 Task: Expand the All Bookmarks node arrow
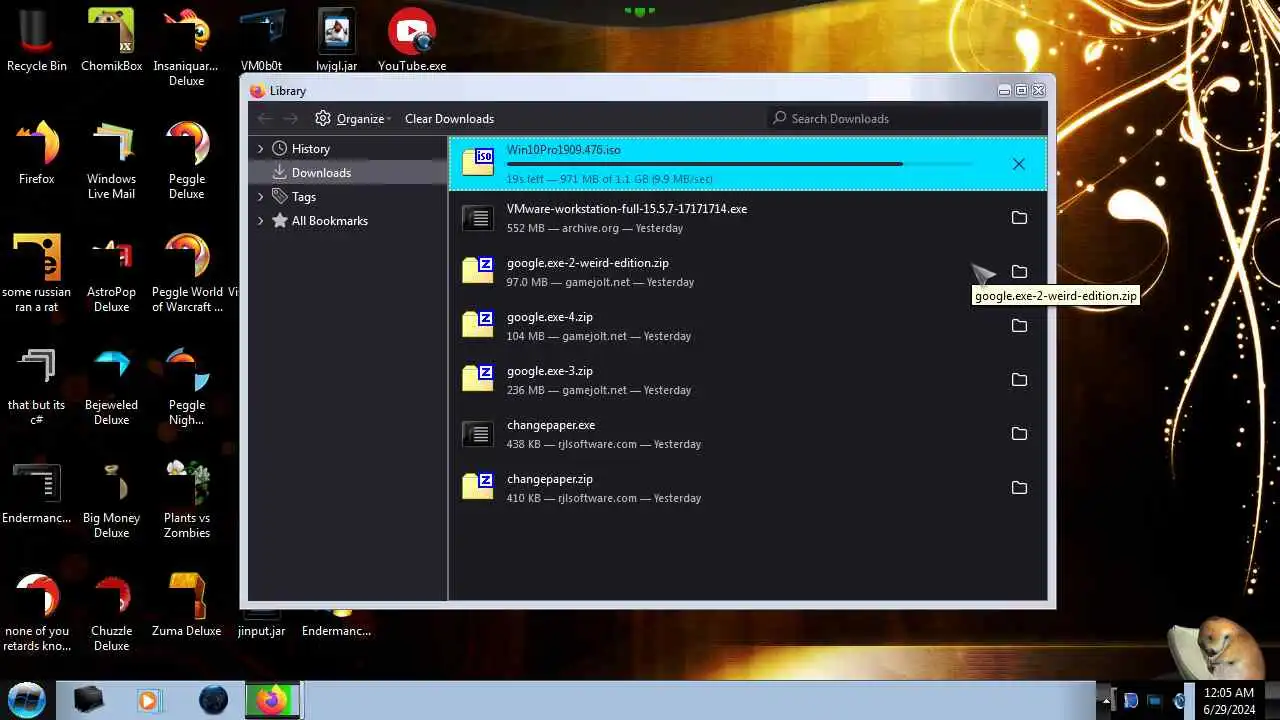pyautogui.click(x=261, y=221)
